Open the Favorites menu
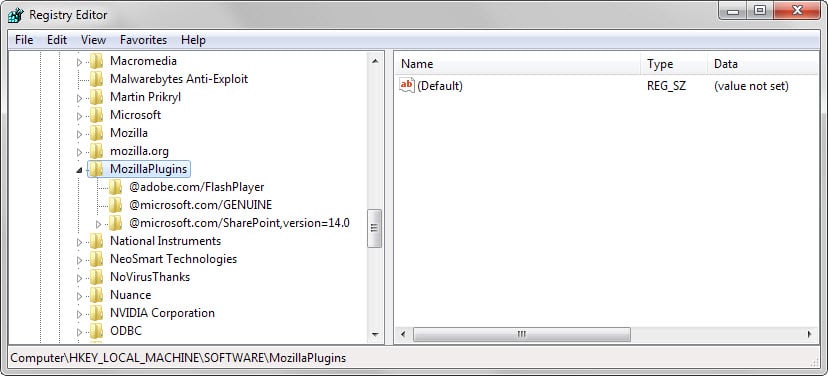 tap(143, 40)
